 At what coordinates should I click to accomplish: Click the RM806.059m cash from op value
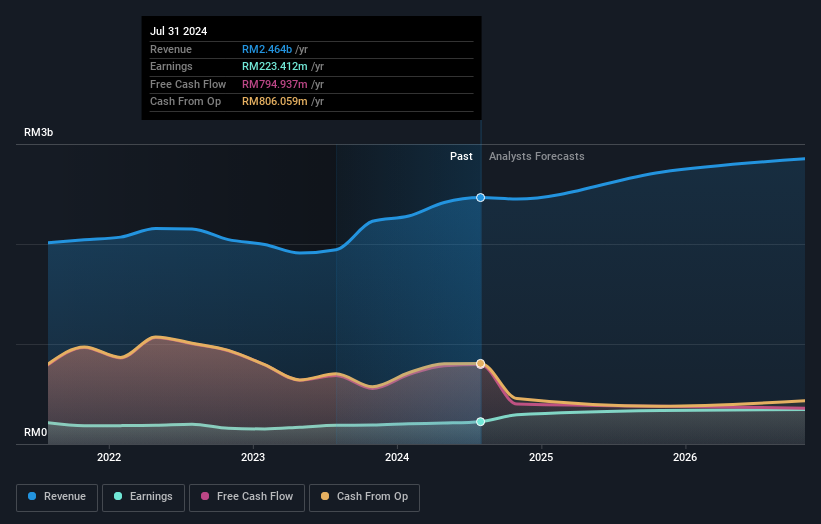click(275, 102)
